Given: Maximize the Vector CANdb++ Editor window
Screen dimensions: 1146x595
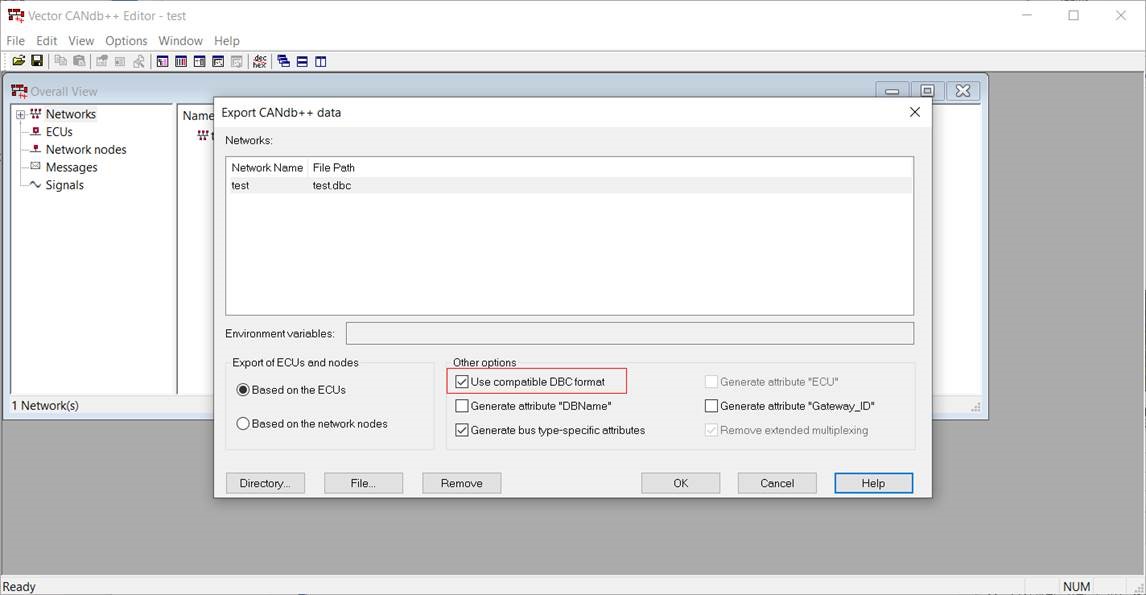Looking at the screenshot, I should 1074,15.
